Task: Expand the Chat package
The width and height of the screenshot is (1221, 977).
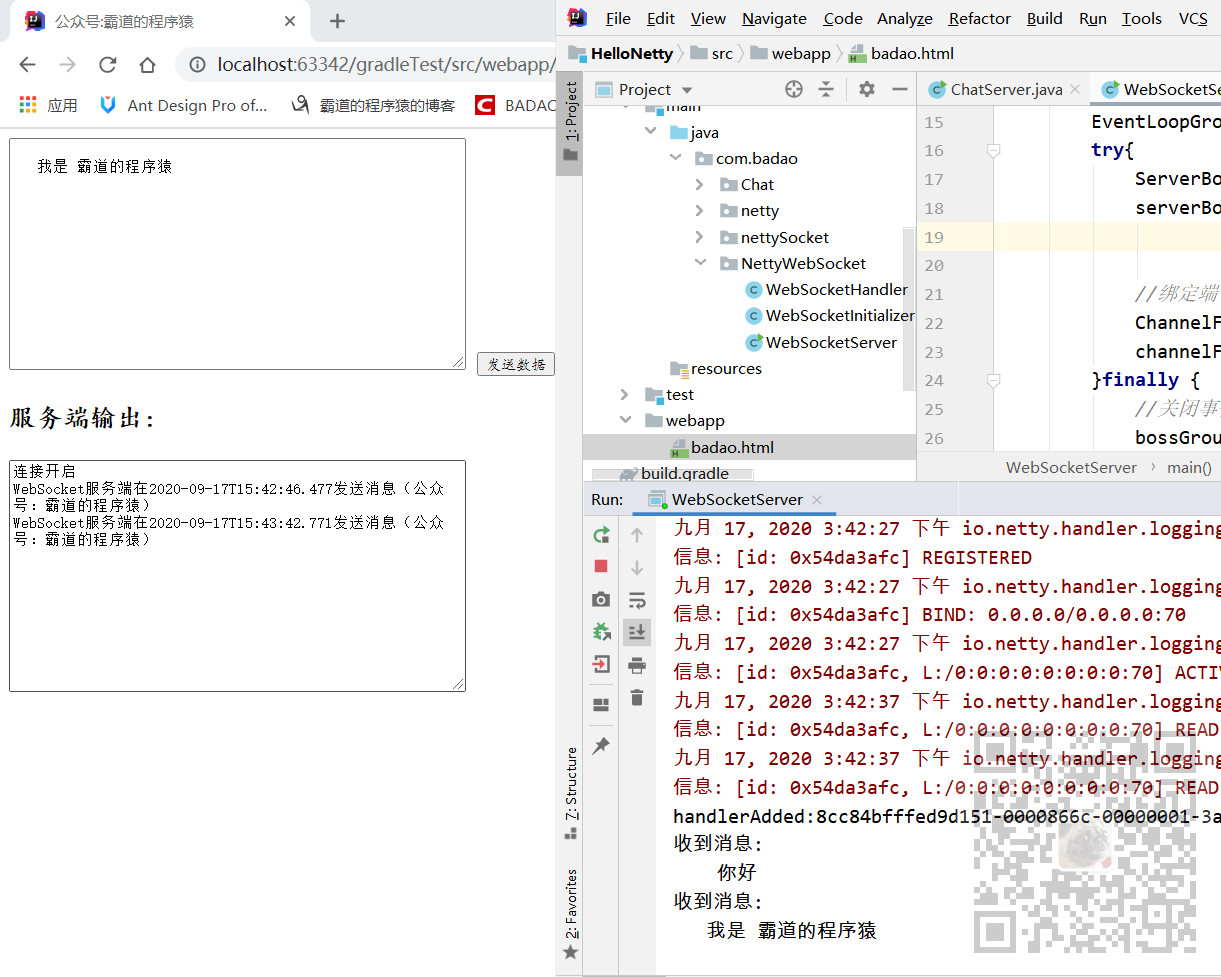Action: coord(699,184)
